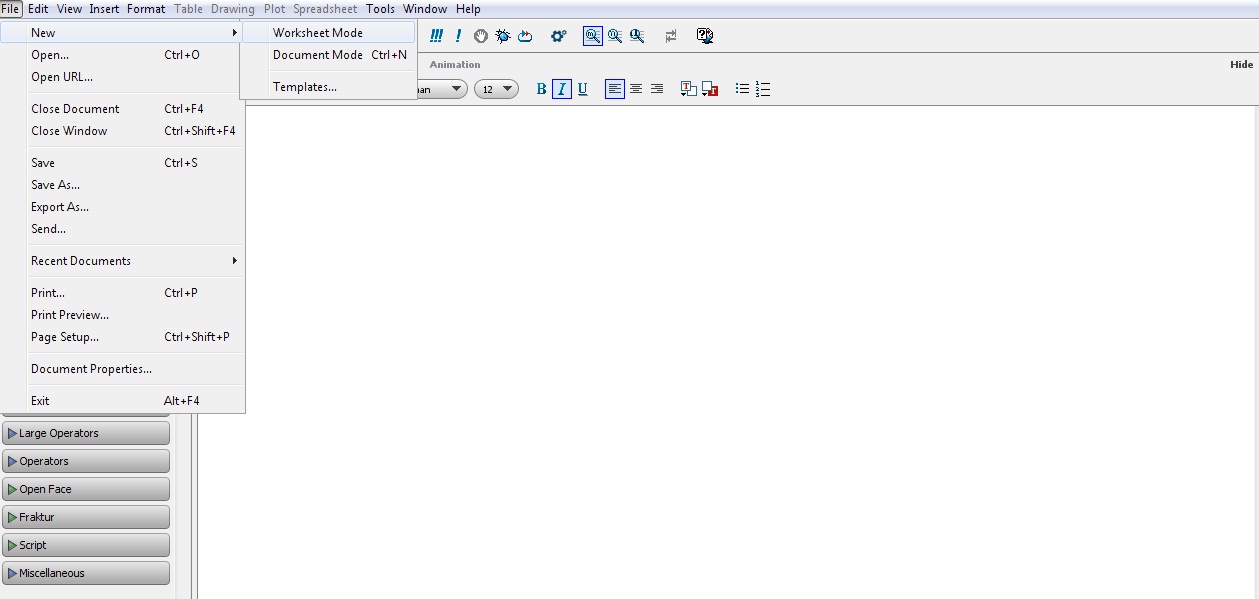
Task: Toggle bold text formatting
Action: pos(540,88)
